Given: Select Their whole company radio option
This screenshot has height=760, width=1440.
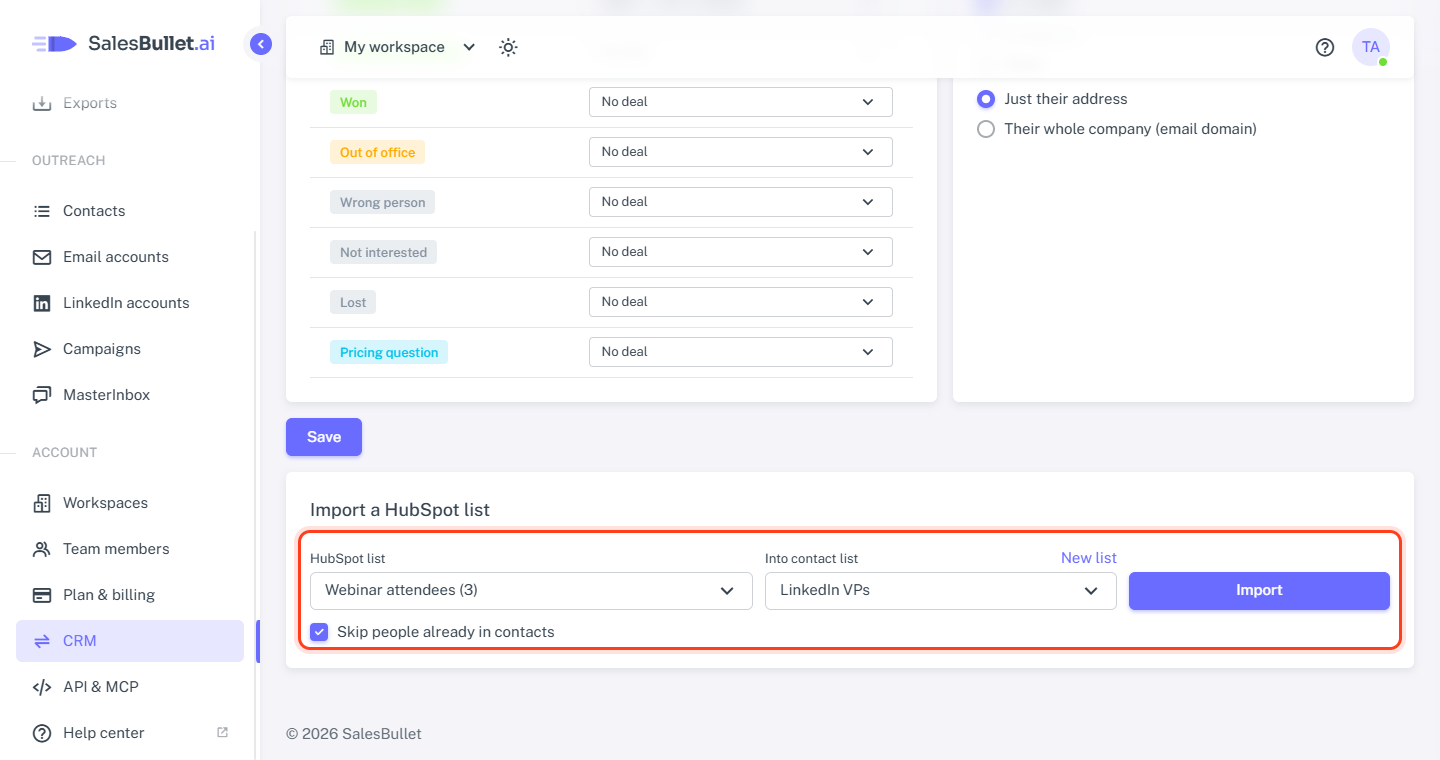Looking at the screenshot, I should (x=986, y=129).
